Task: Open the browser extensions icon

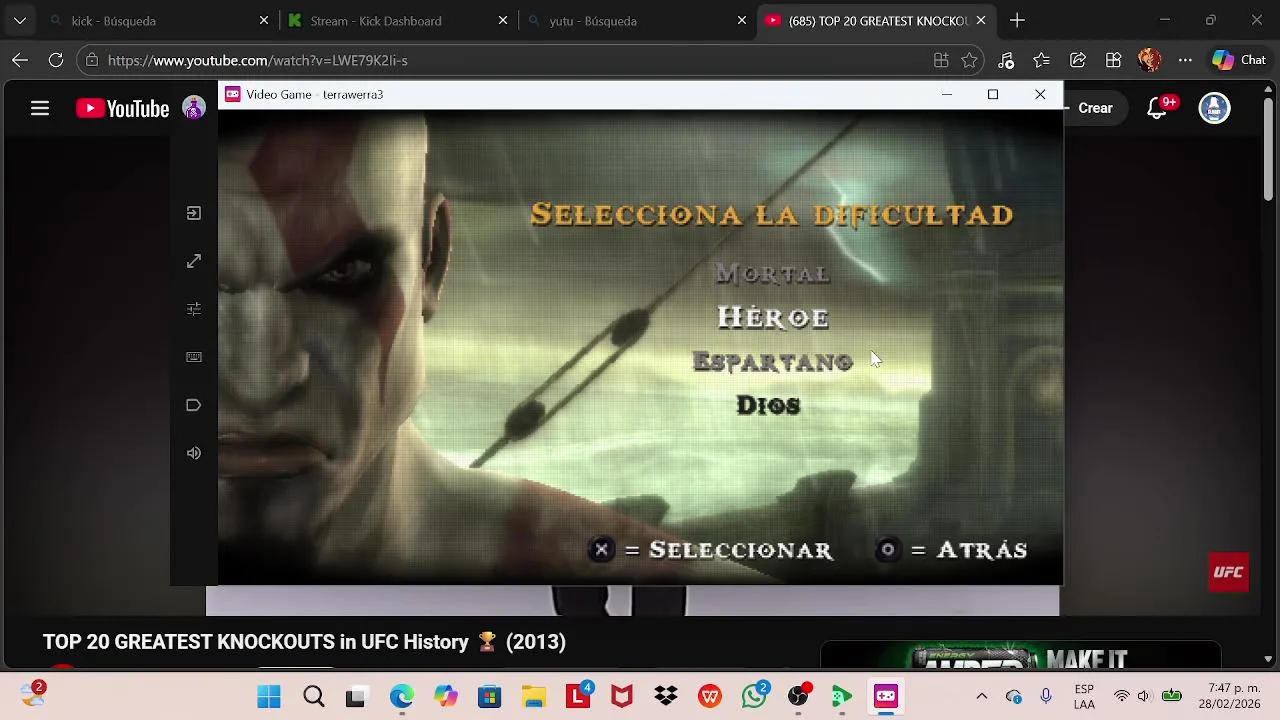Action: pyautogui.click(x=1113, y=60)
